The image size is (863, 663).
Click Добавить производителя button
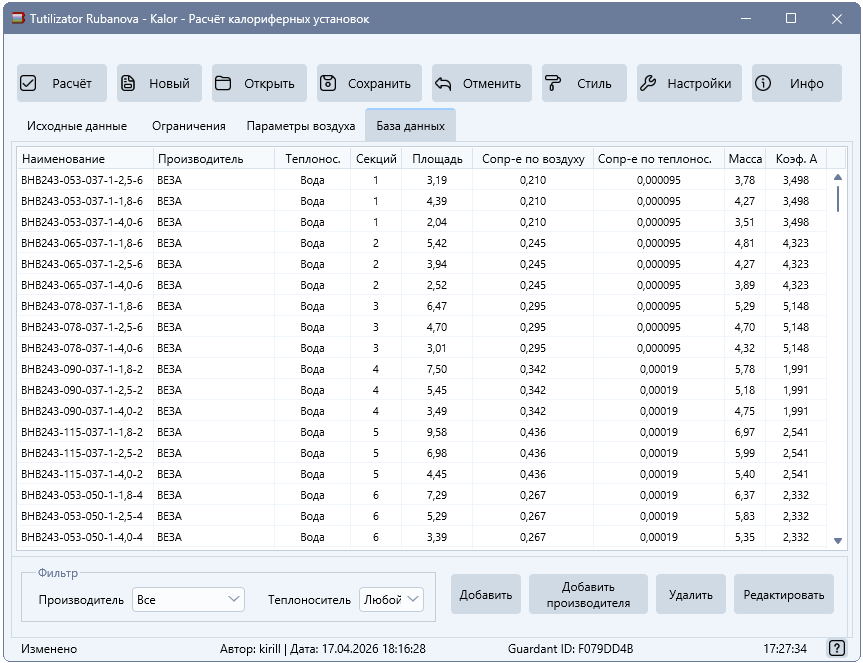(588, 594)
